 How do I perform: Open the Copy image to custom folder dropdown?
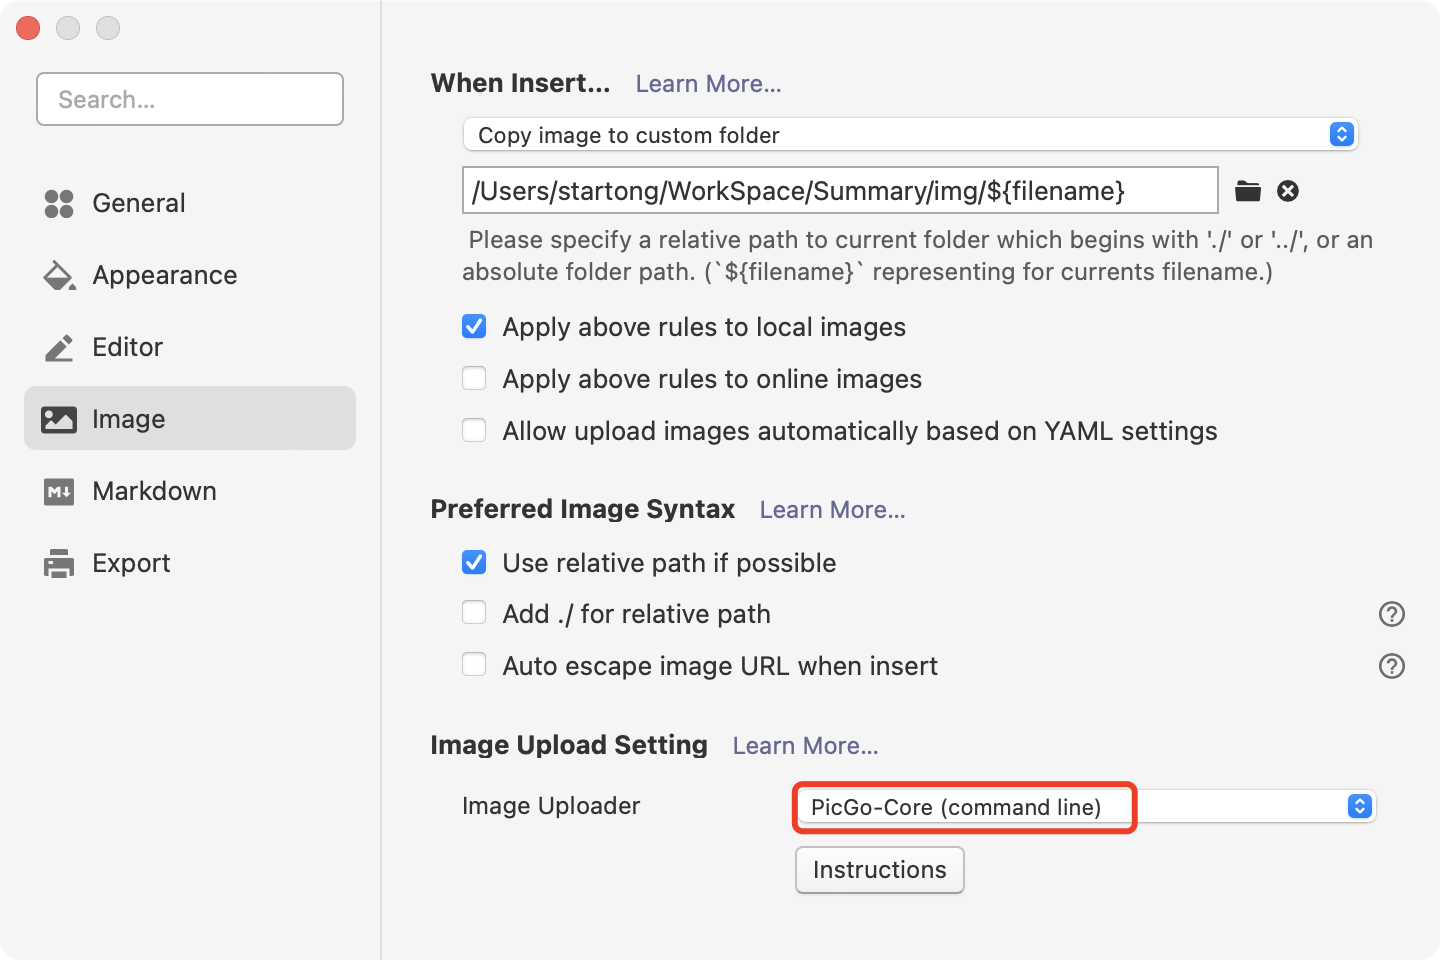(x=910, y=134)
